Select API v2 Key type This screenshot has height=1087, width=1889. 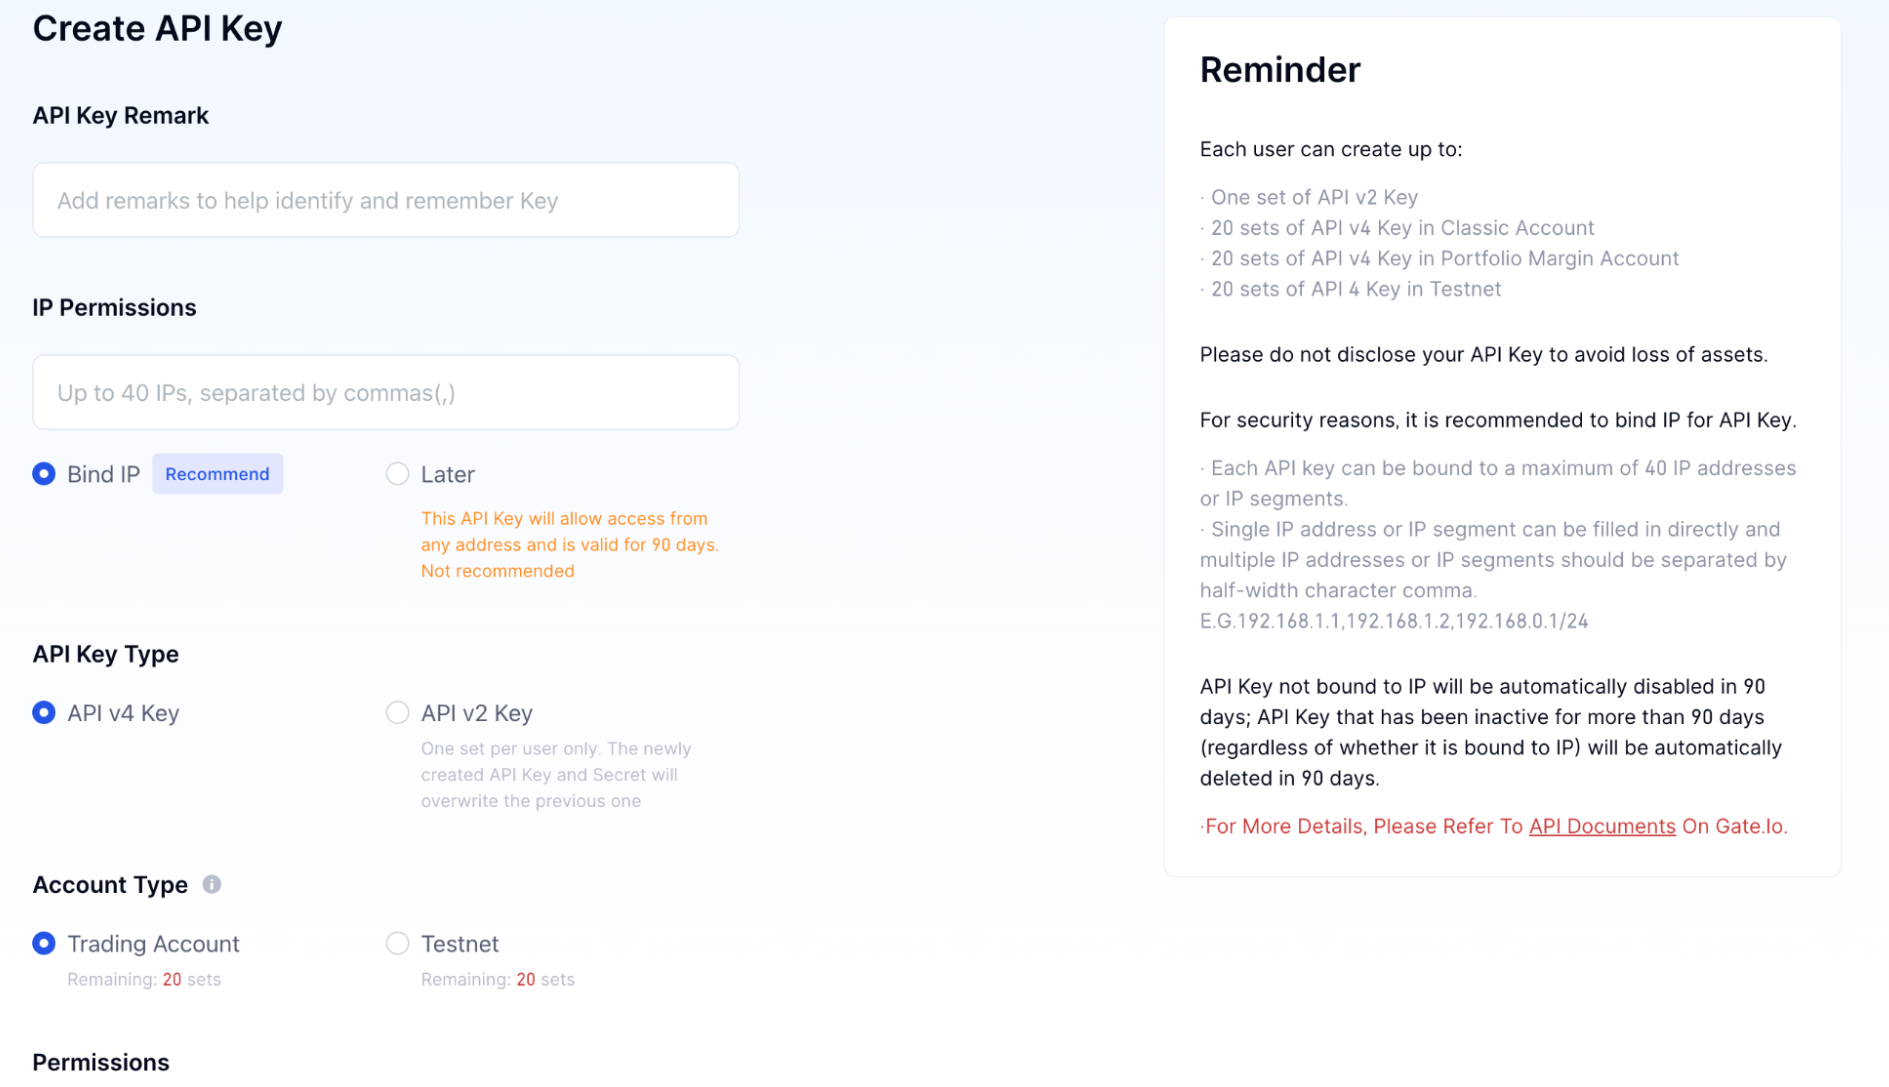tap(397, 712)
